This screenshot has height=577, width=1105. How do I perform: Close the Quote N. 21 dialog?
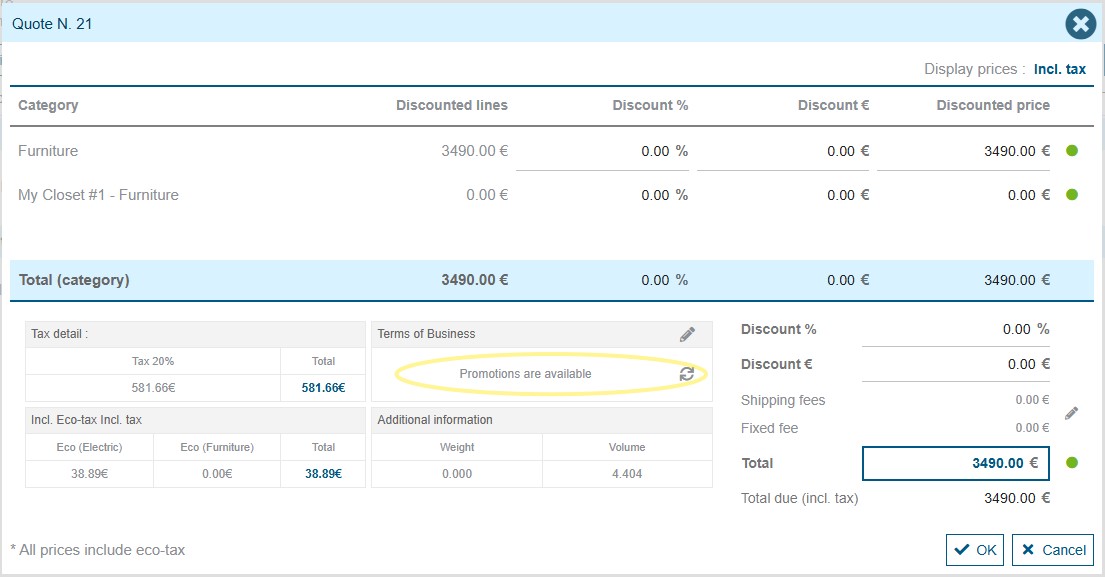coord(1080,24)
